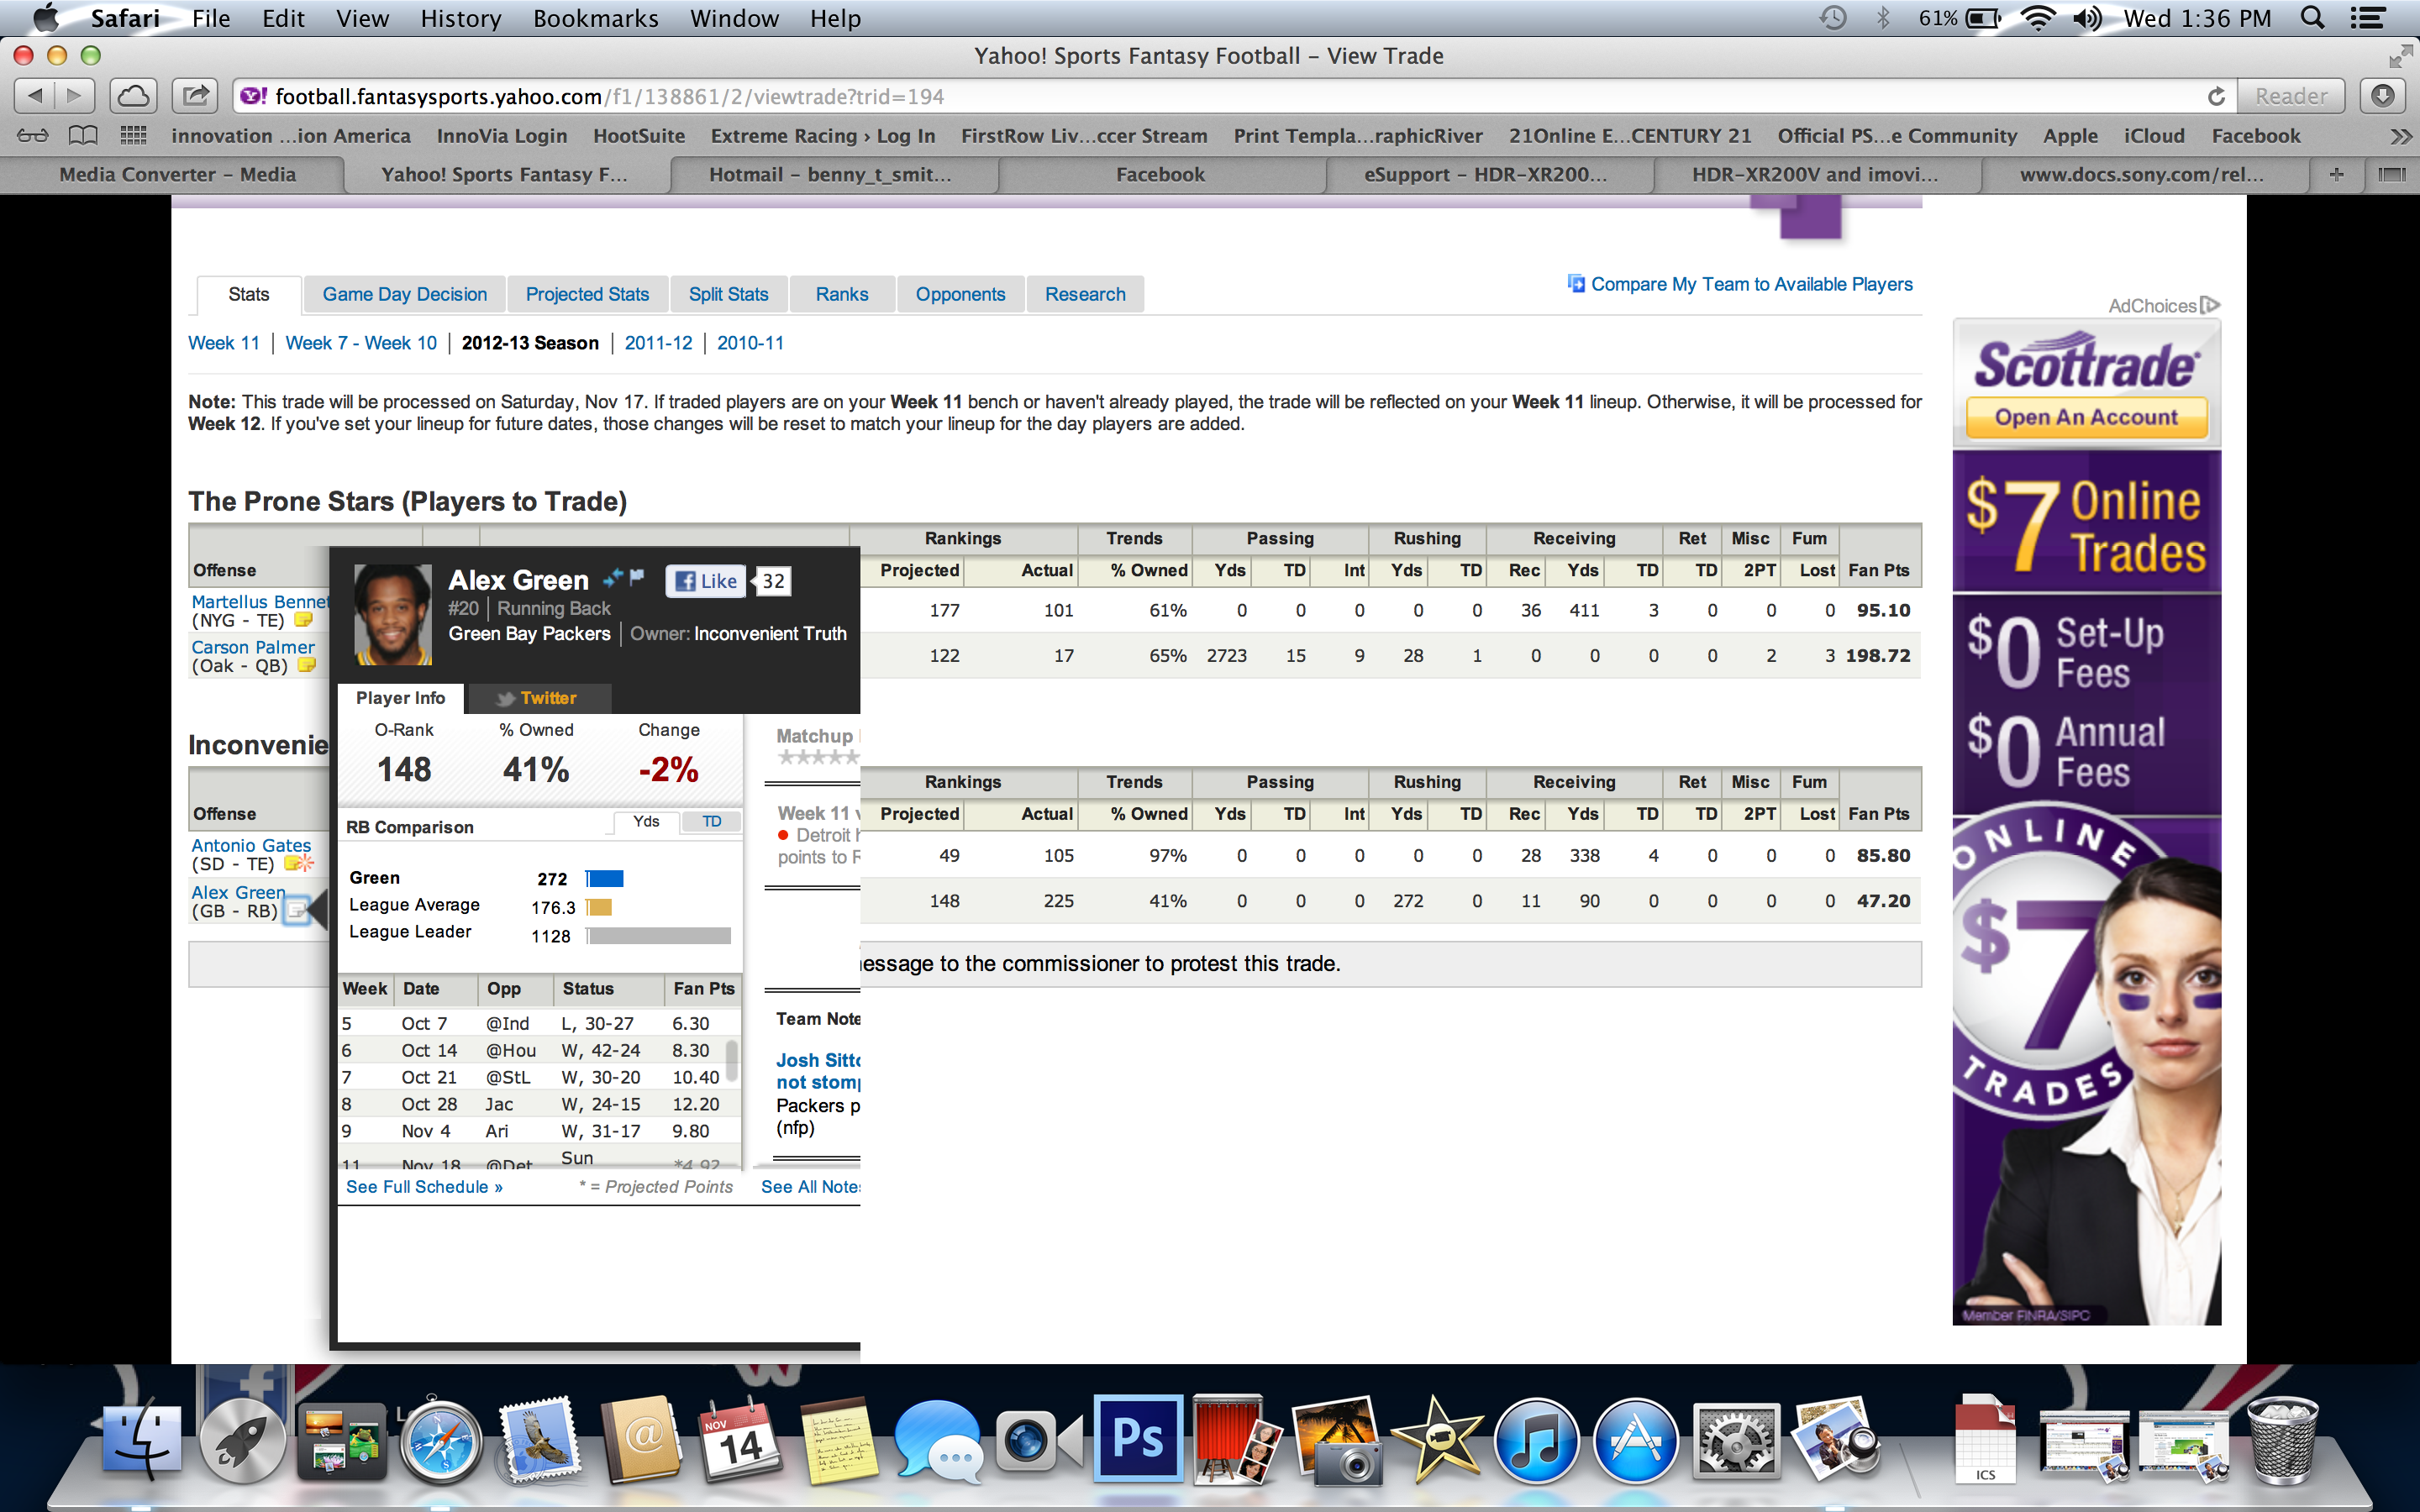The height and width of the screenshot is (1512, 2420).
Task: Click the Week 11 stats link
Action: click(224, 343)
